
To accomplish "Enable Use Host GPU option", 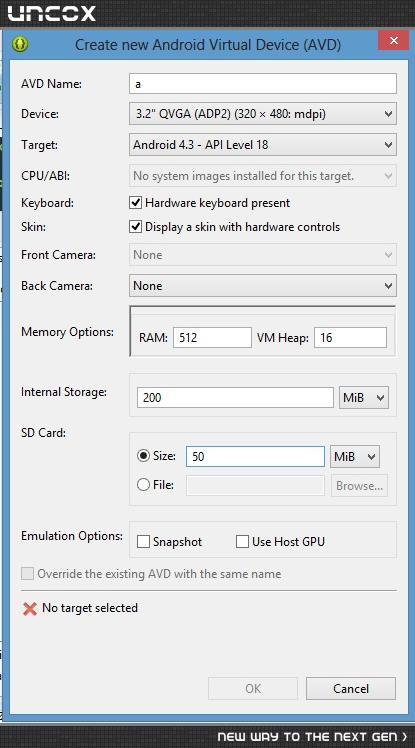I will [242, 541].
